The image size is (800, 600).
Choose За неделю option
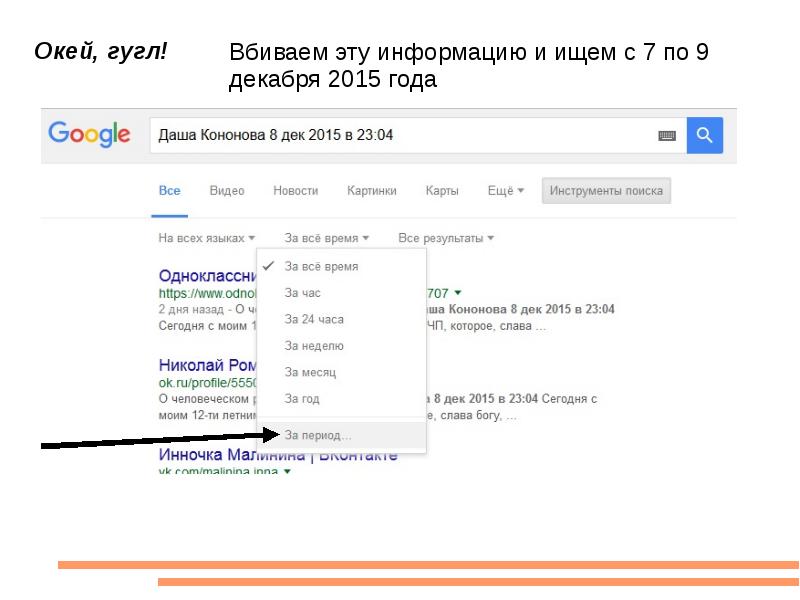click(x=341, y=346)
